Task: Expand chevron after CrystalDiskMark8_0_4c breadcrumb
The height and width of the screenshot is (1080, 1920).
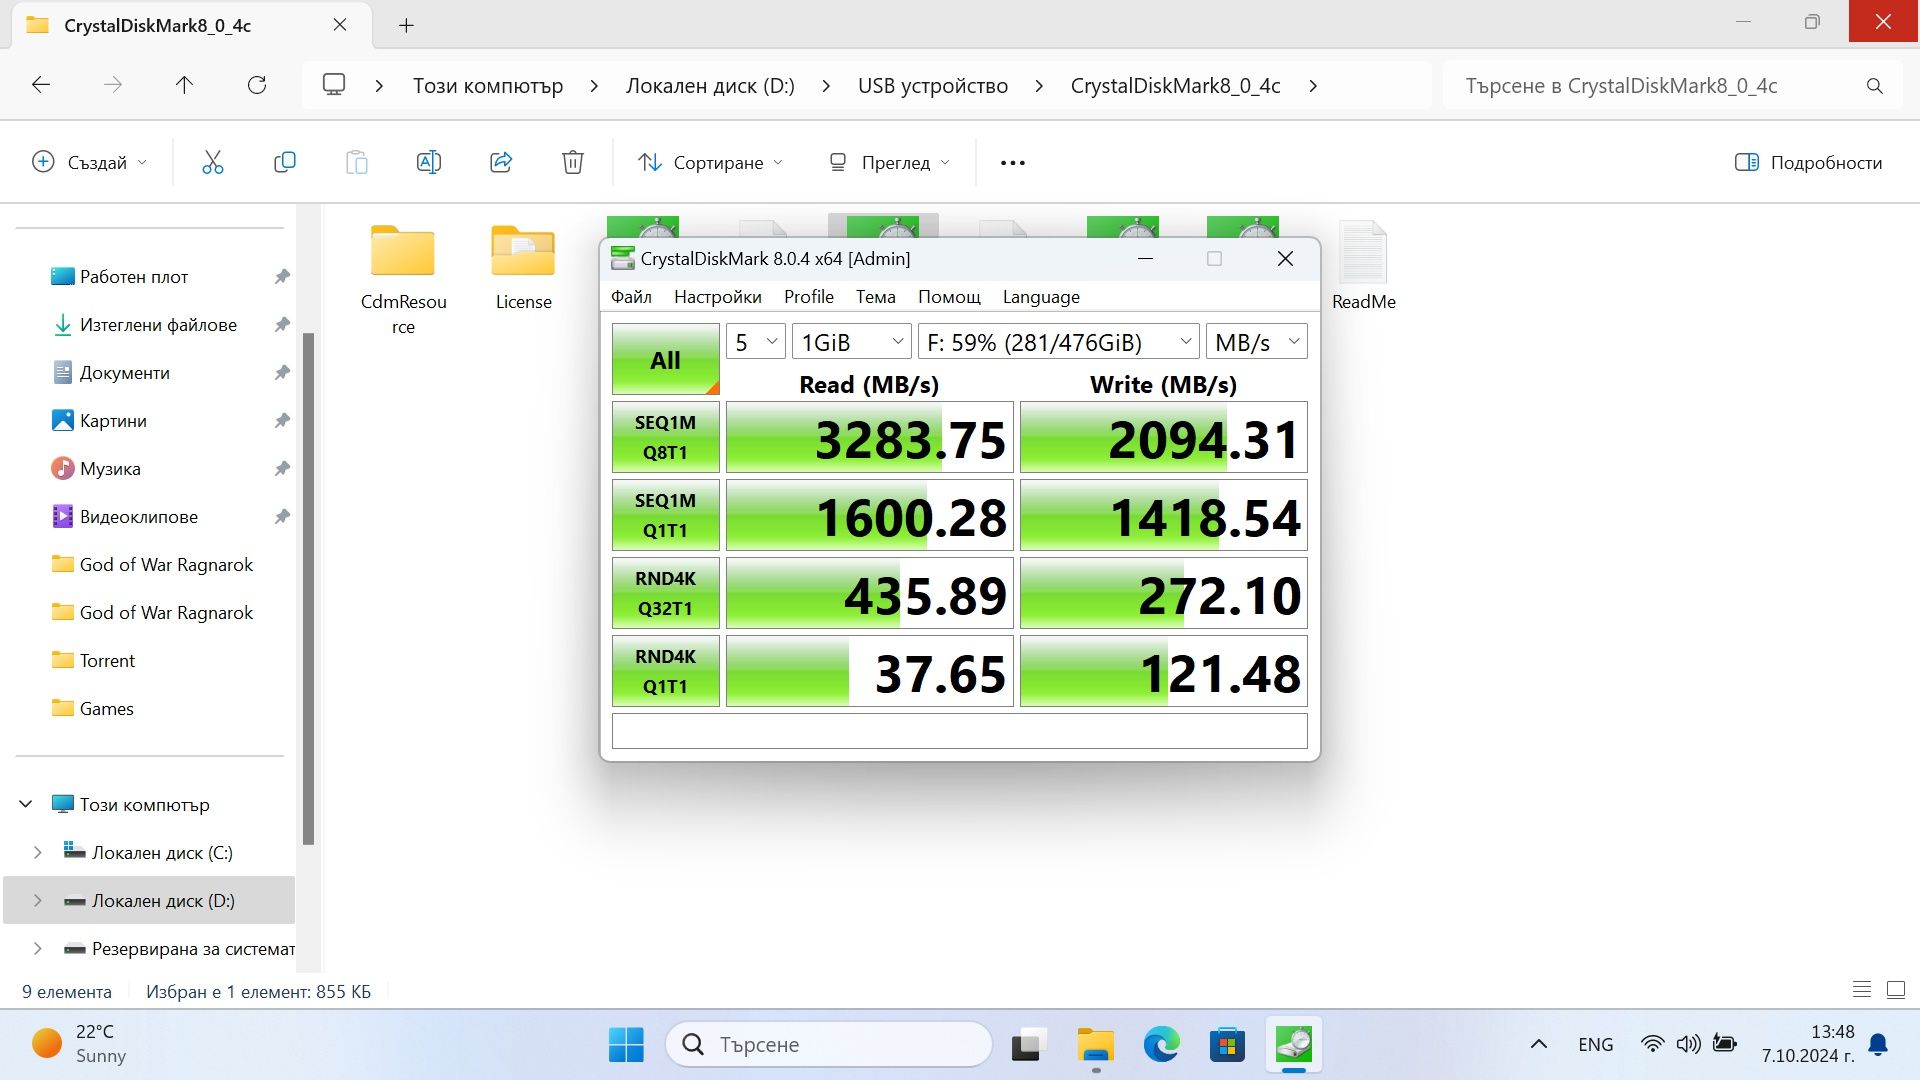Action: 1313,86
